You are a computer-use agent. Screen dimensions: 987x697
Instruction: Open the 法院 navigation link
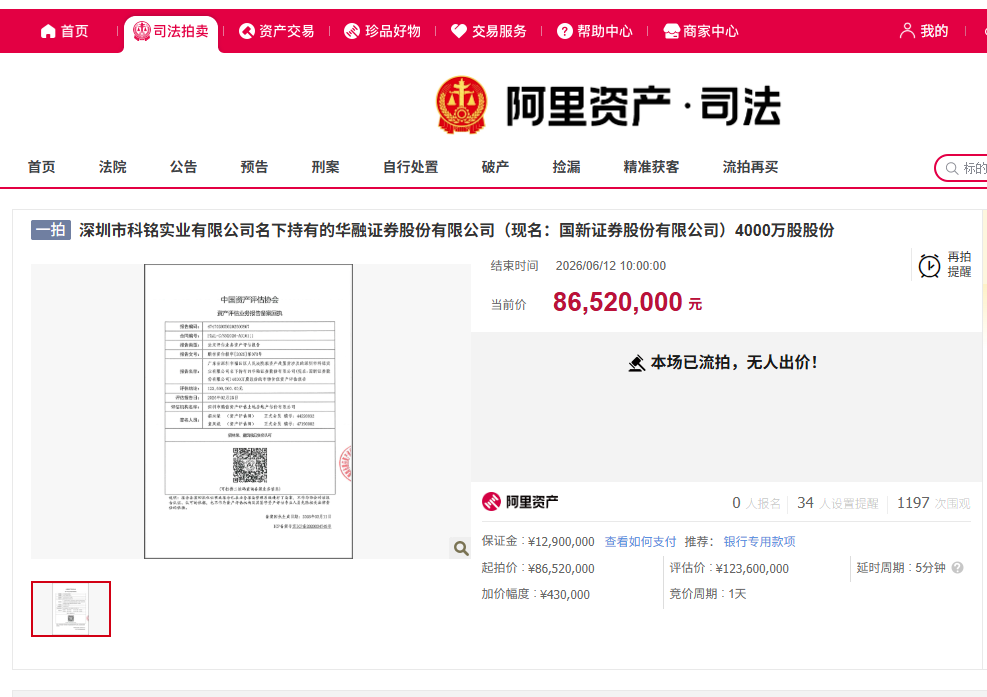(x=113, y=167)
